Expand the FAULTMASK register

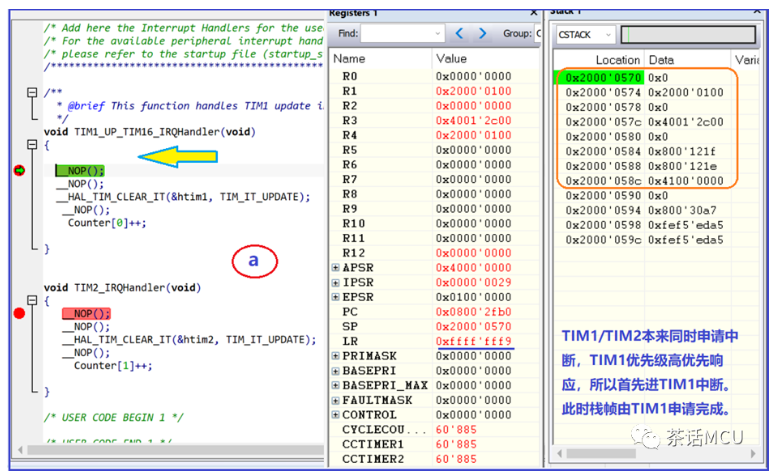[x=335, y=400]
